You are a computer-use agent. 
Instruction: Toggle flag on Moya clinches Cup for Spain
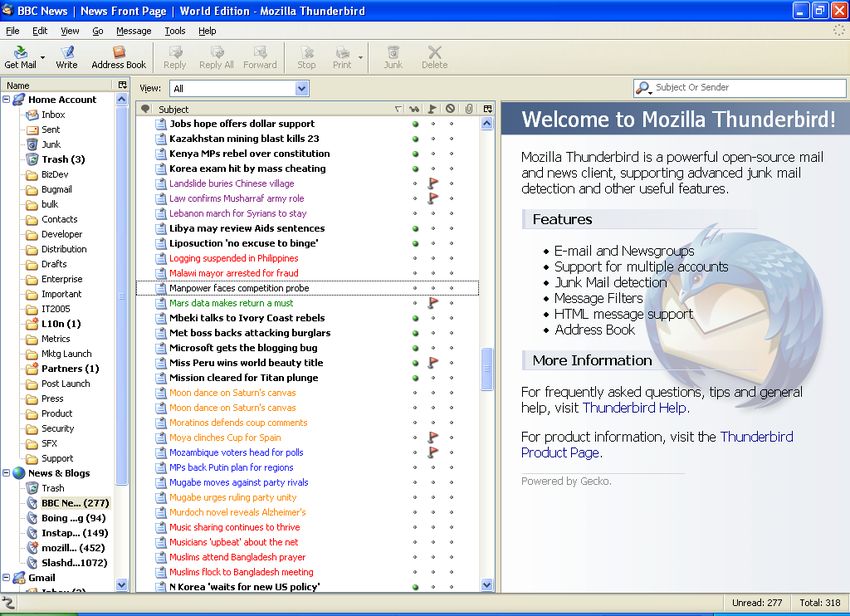pyautogui.click(x=433, y=437)
